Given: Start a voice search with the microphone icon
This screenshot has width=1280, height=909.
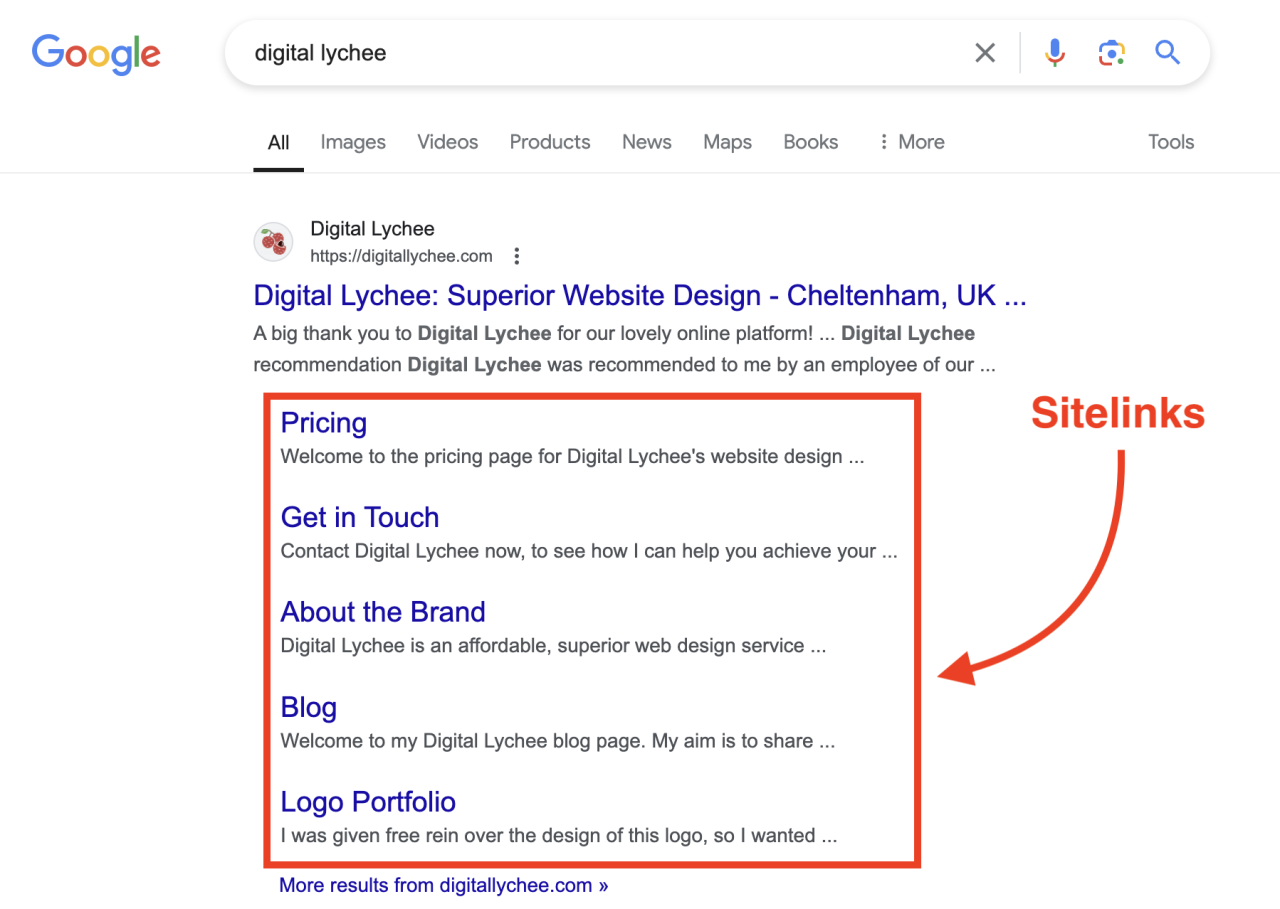Looking at the screenshot, I should (x=1055, y=52).
